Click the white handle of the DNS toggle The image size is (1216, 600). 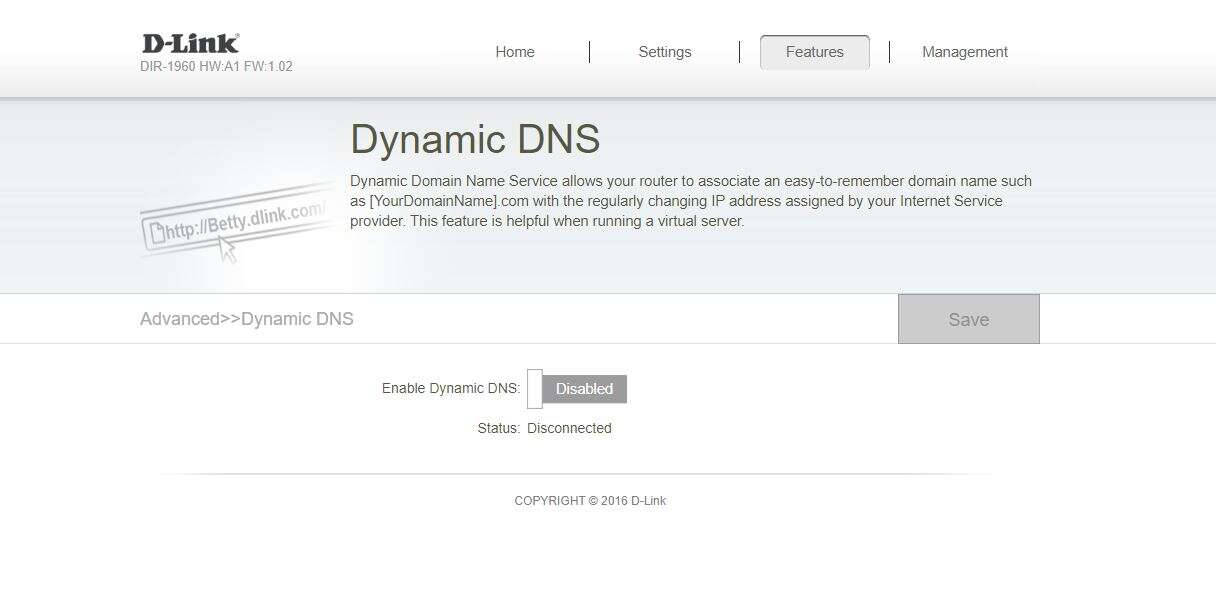pyautogui.click(x=535, y=389)
